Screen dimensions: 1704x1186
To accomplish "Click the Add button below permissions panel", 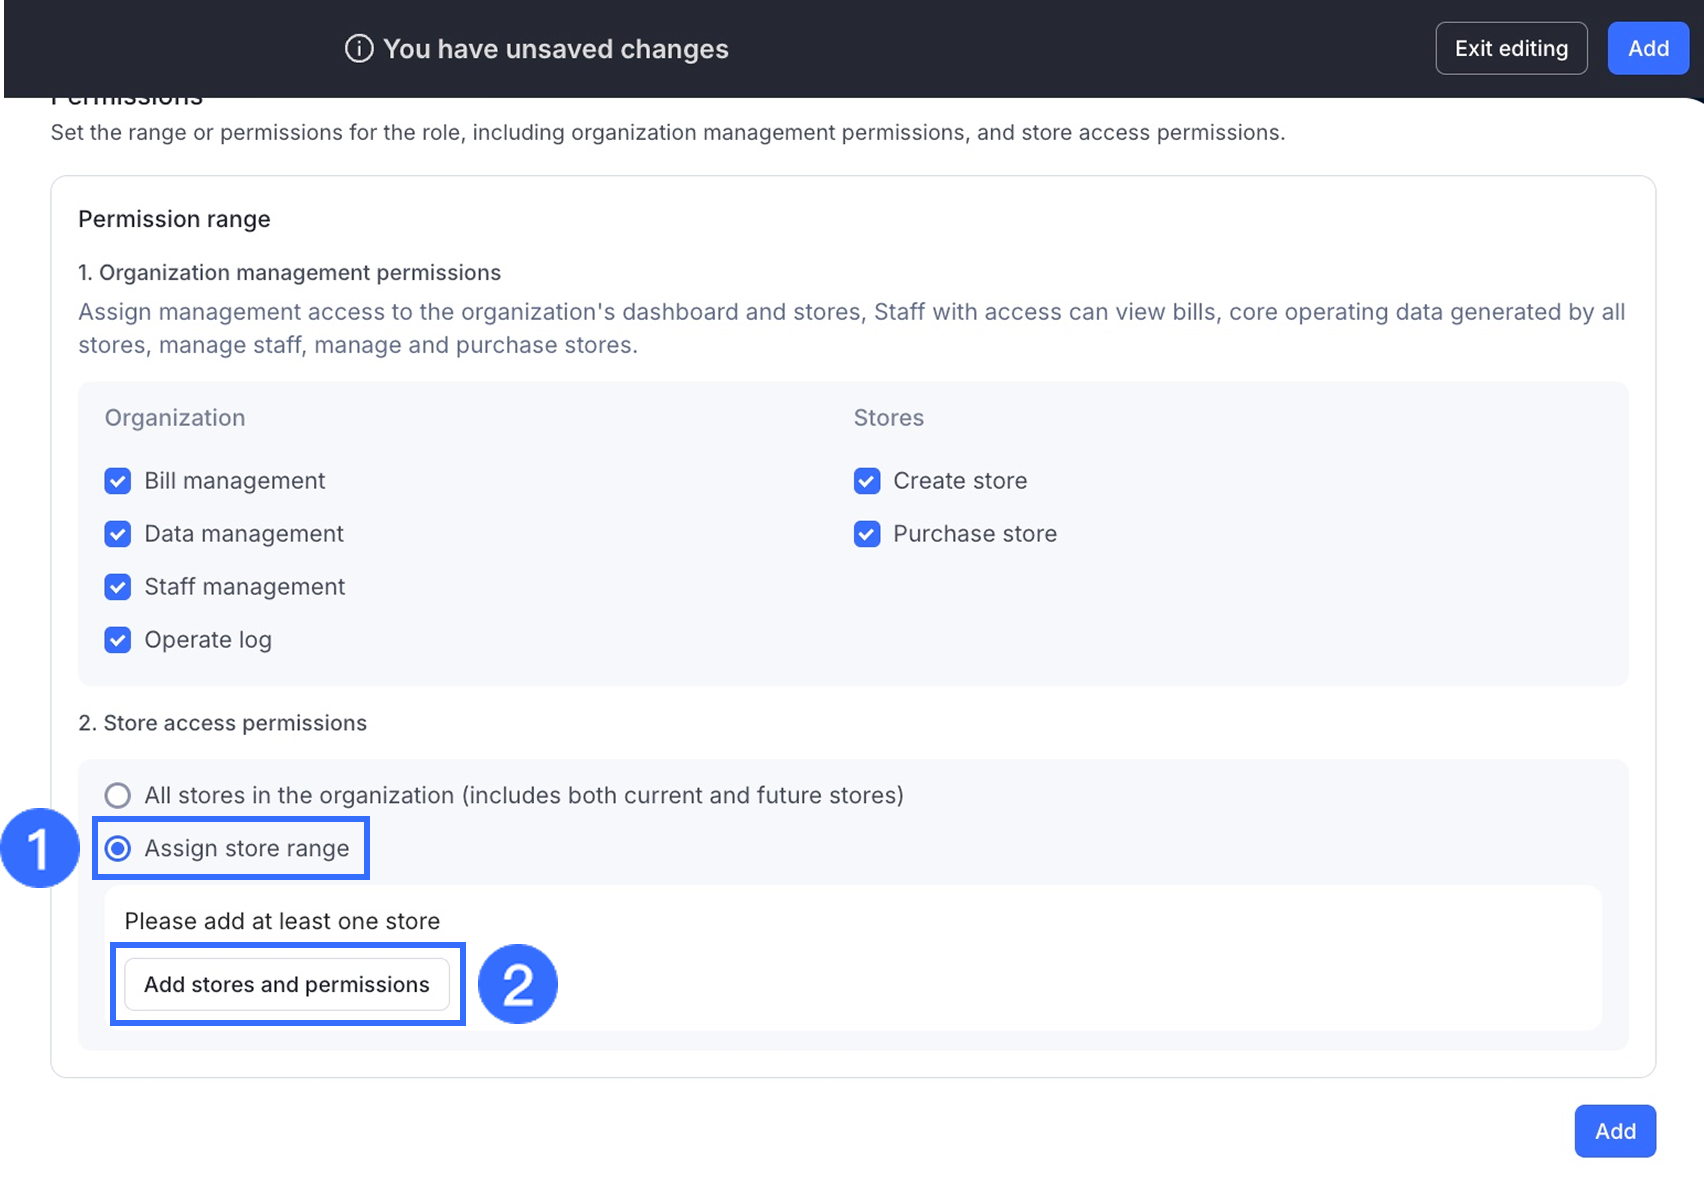I will click(x=1615, y=1131).
